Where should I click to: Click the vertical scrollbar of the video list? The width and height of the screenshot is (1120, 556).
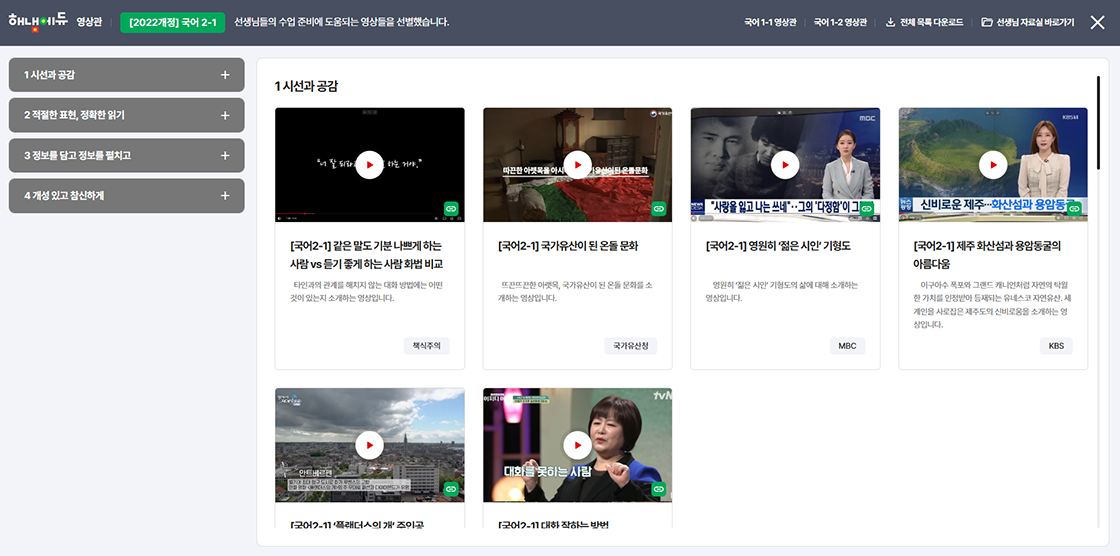pos(1099,122)
